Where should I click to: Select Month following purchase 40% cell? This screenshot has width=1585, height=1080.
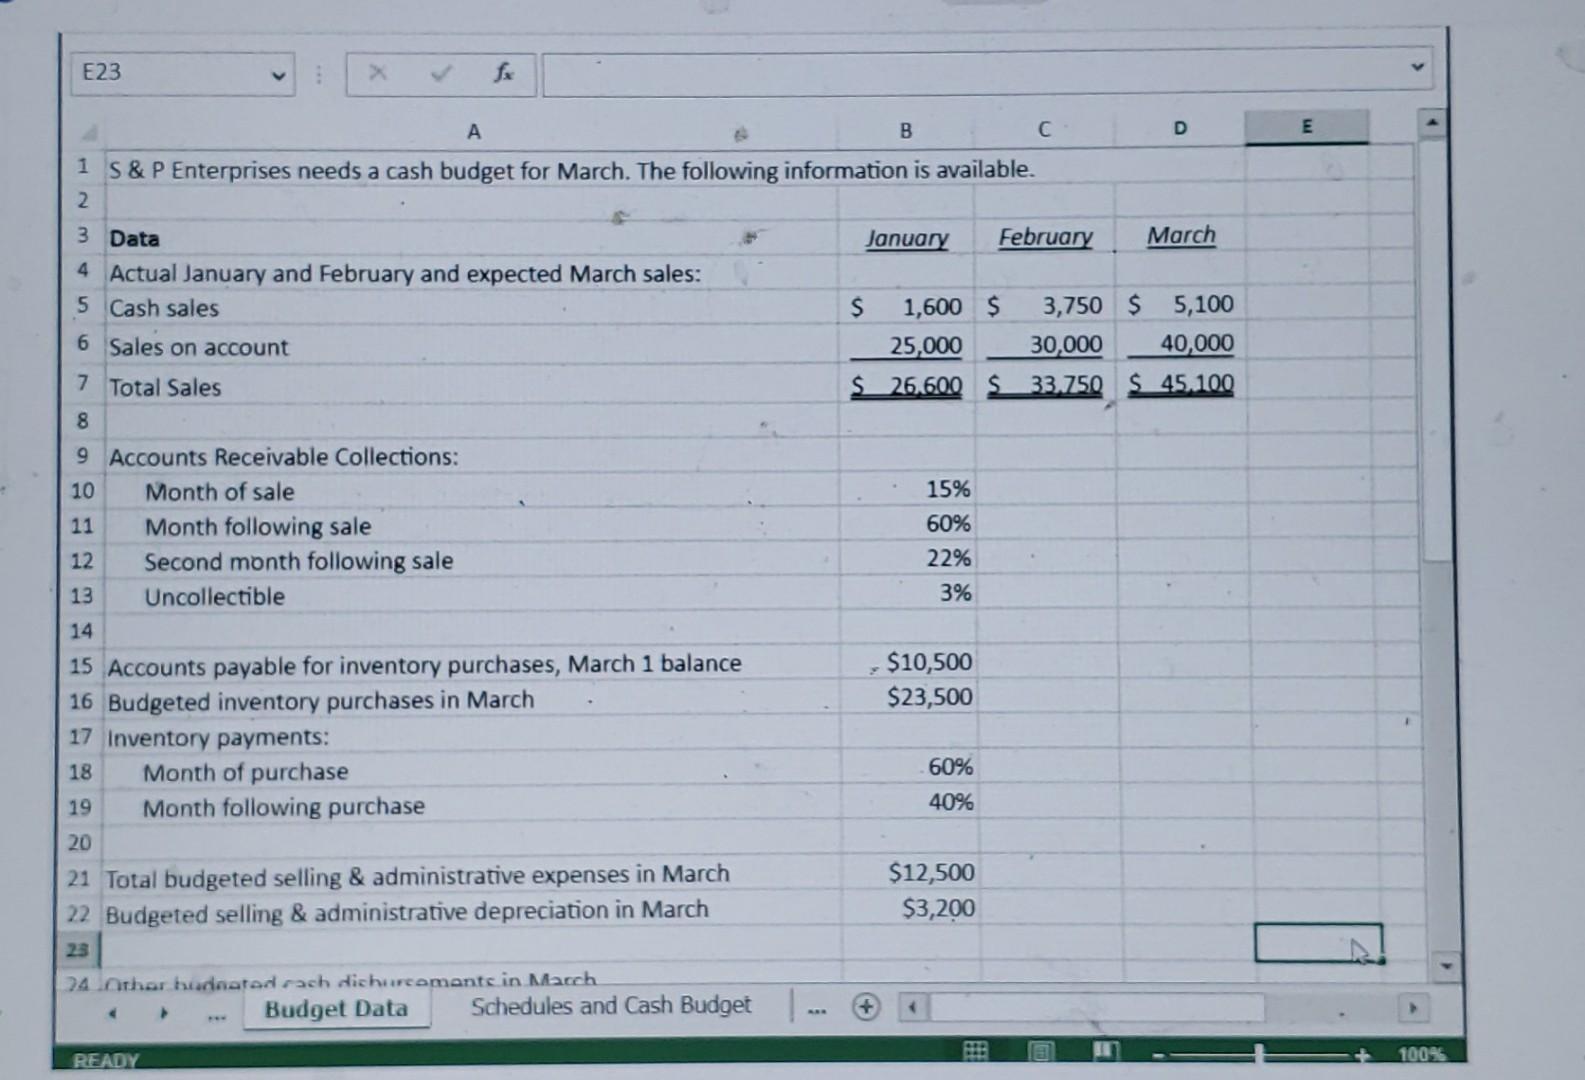910,802
